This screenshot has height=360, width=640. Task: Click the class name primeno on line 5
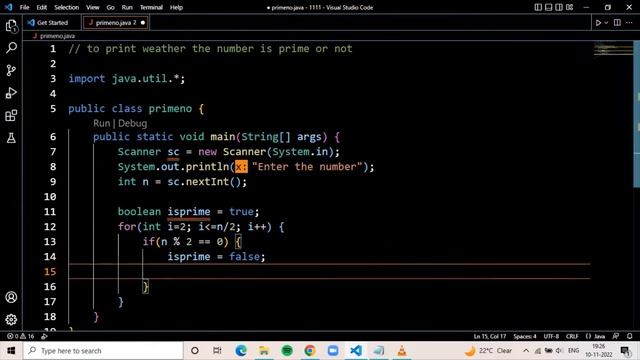(170, 109)
